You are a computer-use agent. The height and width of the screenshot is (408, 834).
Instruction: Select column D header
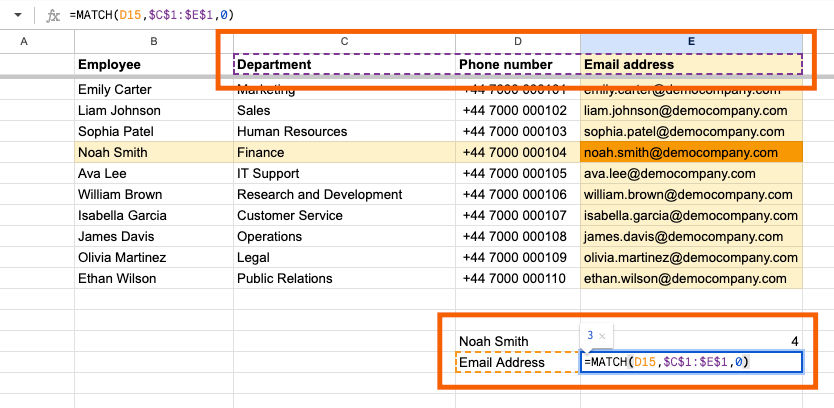click(518, 41)
